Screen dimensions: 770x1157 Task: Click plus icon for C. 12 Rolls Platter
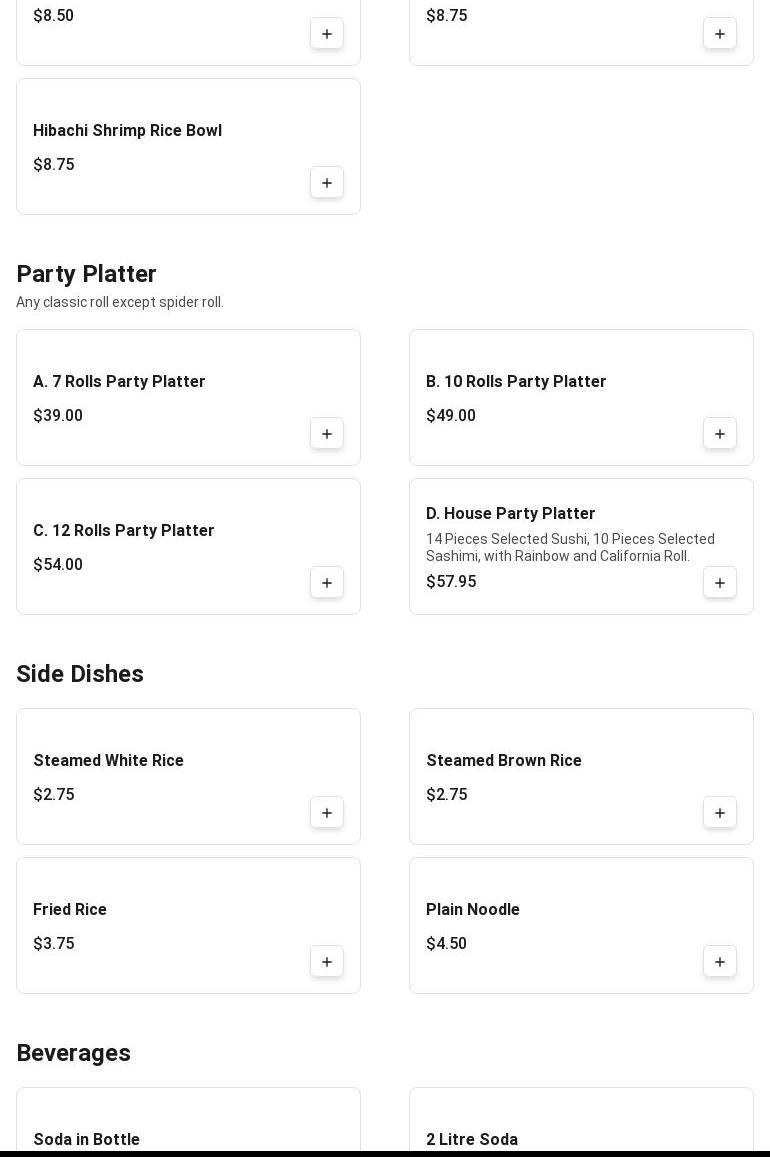pos(327,583)
